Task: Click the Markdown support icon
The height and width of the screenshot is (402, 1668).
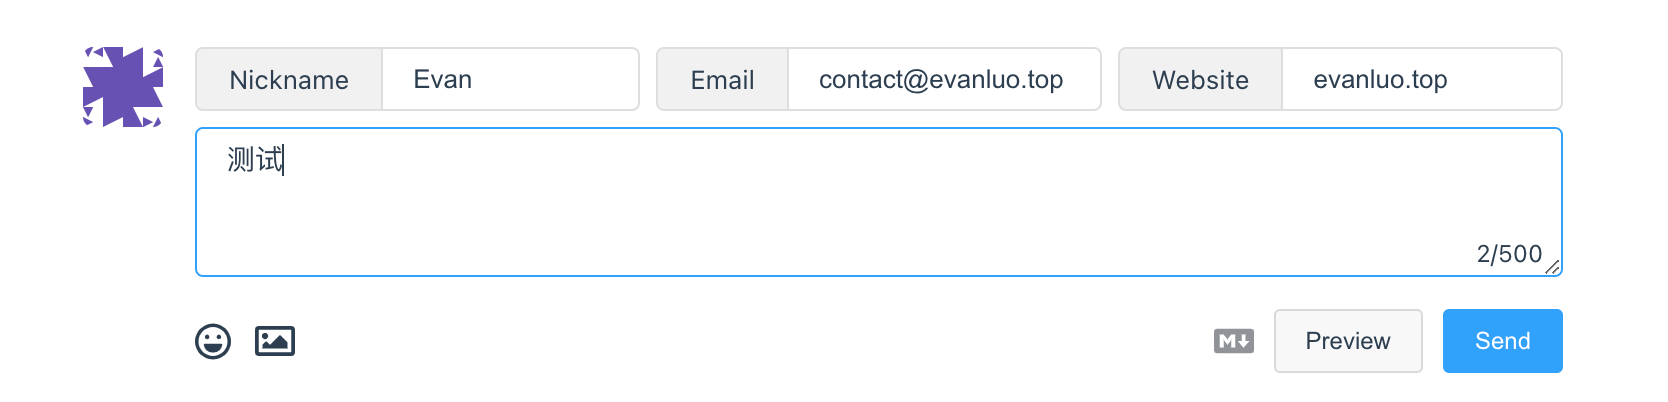Action: 1234,341
